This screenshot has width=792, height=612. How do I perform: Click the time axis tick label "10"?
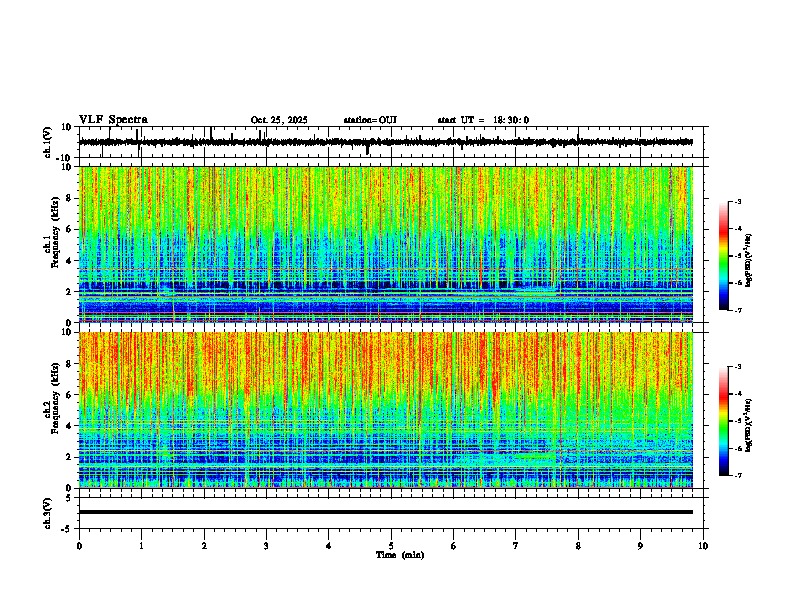(x=703, y=546)
